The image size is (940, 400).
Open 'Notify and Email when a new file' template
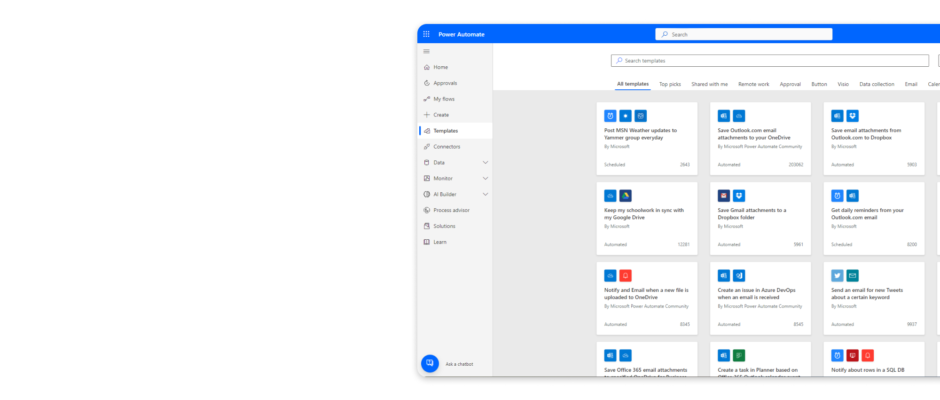click(647, 298)
